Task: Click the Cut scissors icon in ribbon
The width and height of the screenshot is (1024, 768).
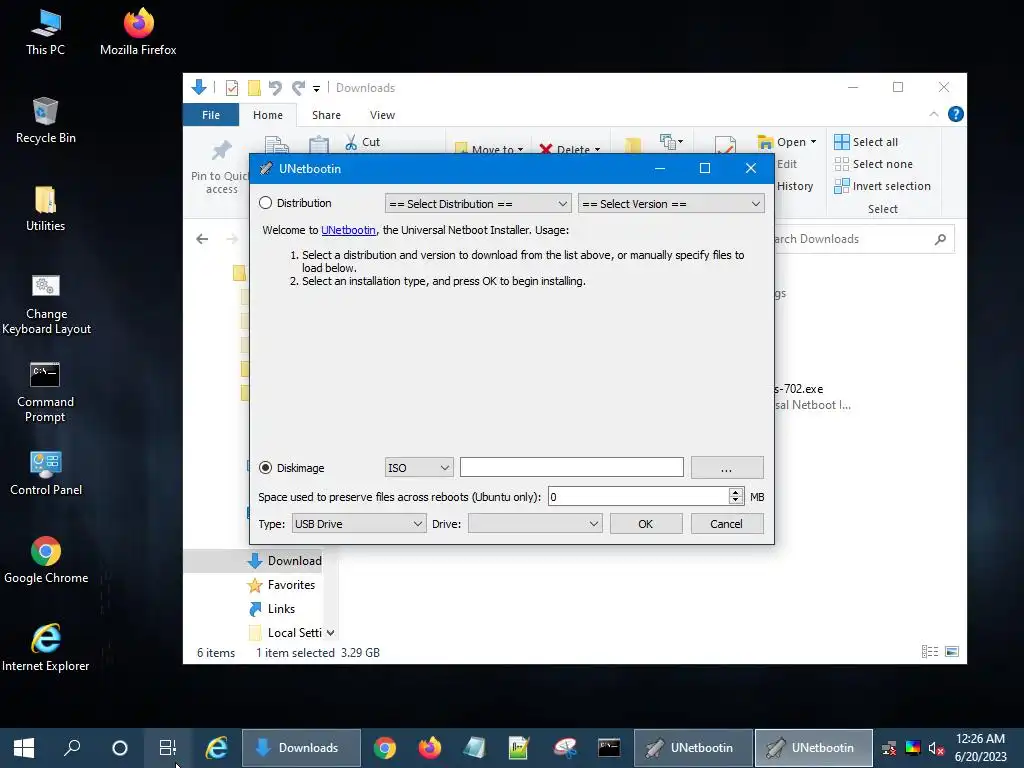Action: point(351,142)
